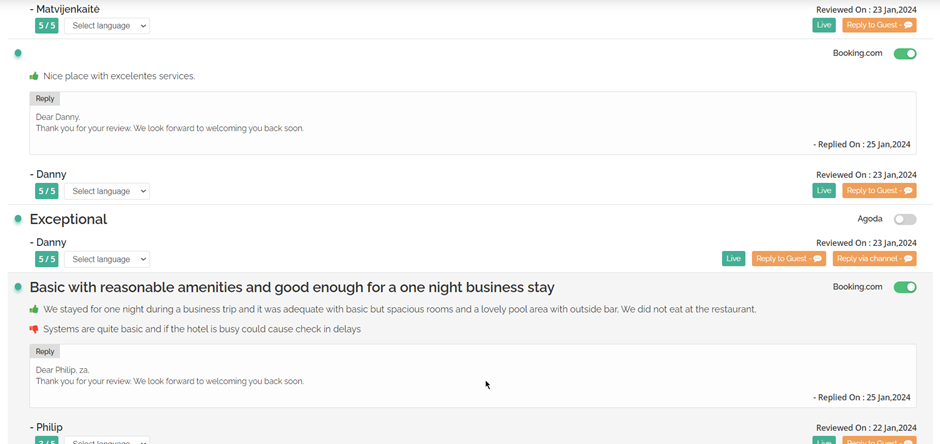Click thumbs-up icon beside "We stayed for one night"
Viewport: 940px width, 444px height.
[x=34, y=310]
